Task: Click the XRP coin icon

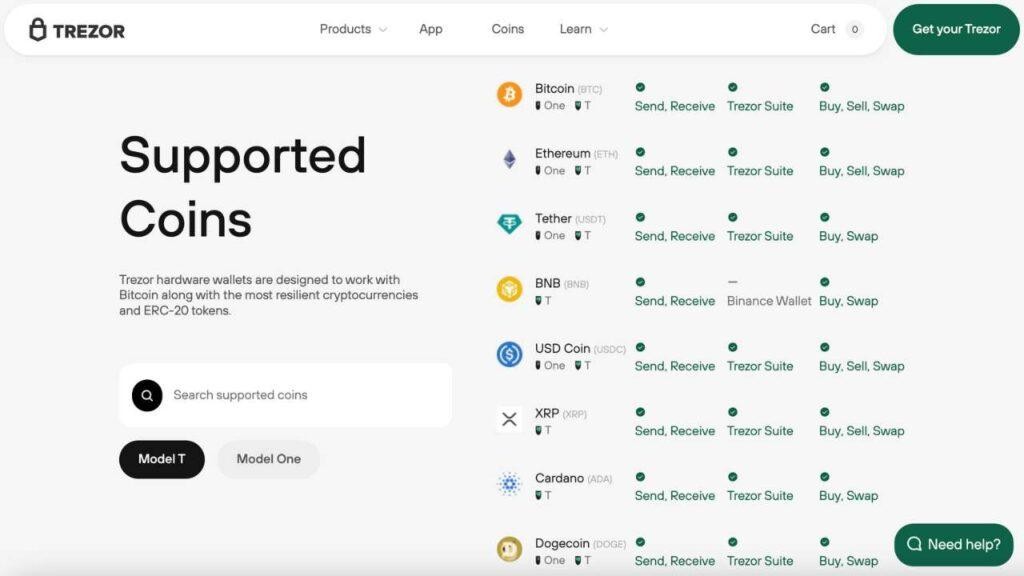Action: click(509, 419)
